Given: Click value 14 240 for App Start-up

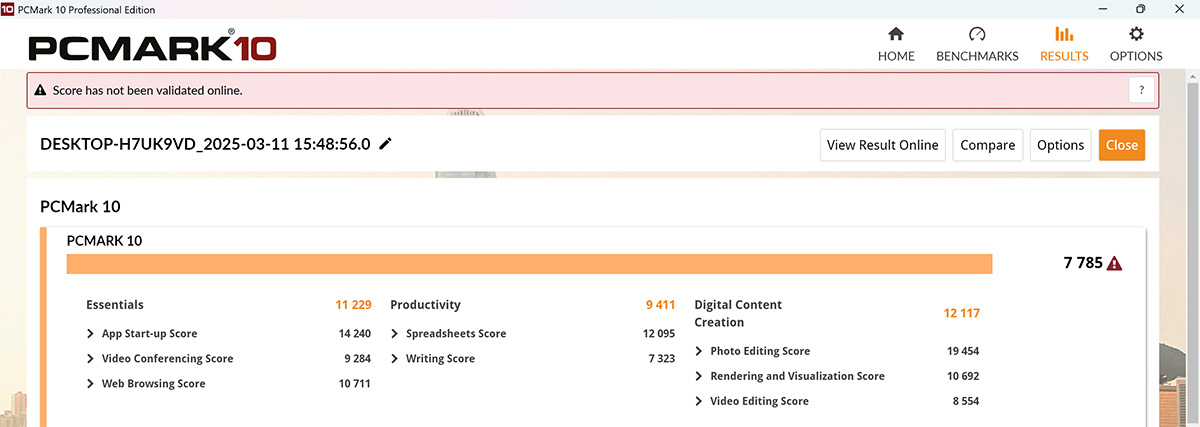Looking at the screenshot, I should point(355,334).
